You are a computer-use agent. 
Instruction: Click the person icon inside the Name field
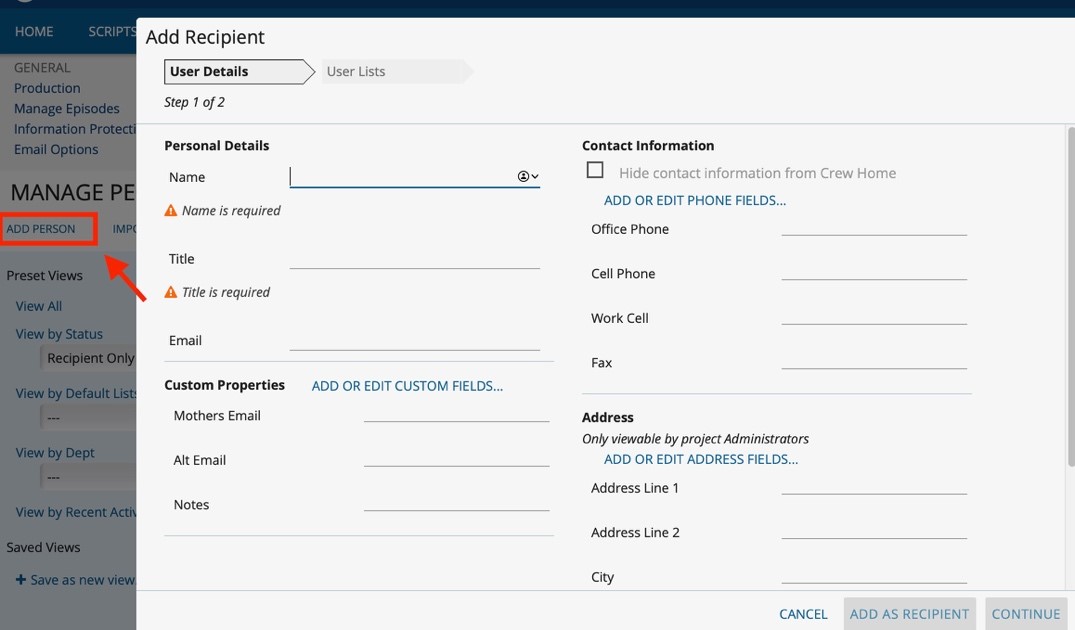pos(521,175)
